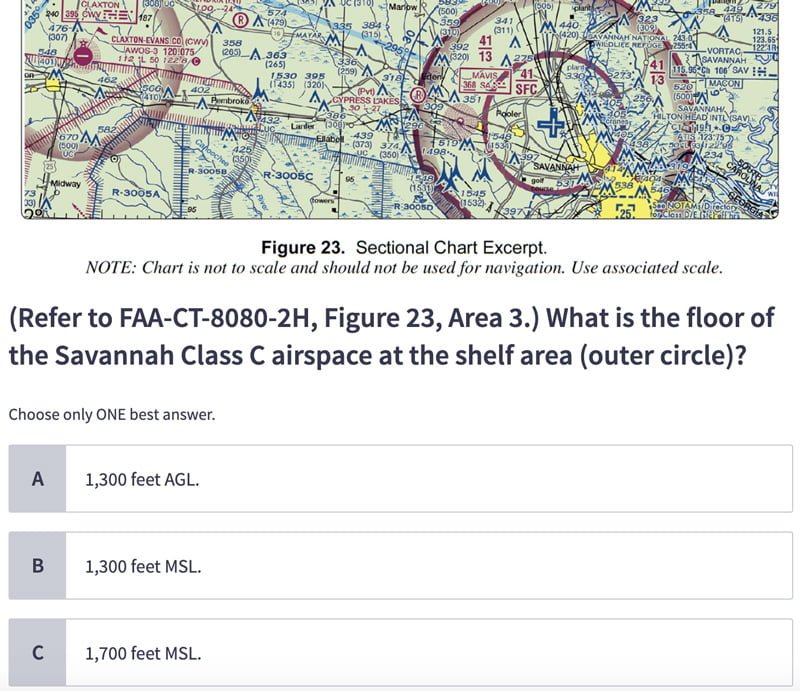Viewport: 800px width, 691px height.
Task: Pick answer C, 1,700 feet MSL
Action: [x=401, y=652]
